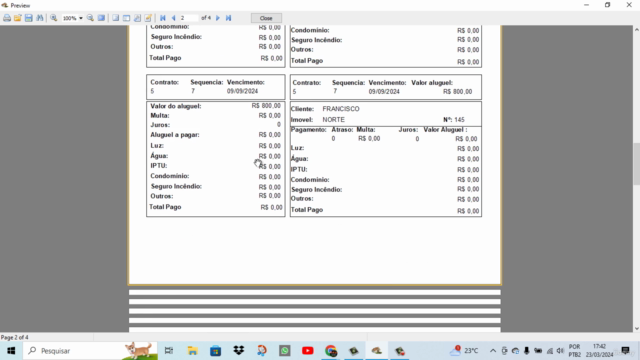Open page settings toolbar icon

click(x=137, y=18)
